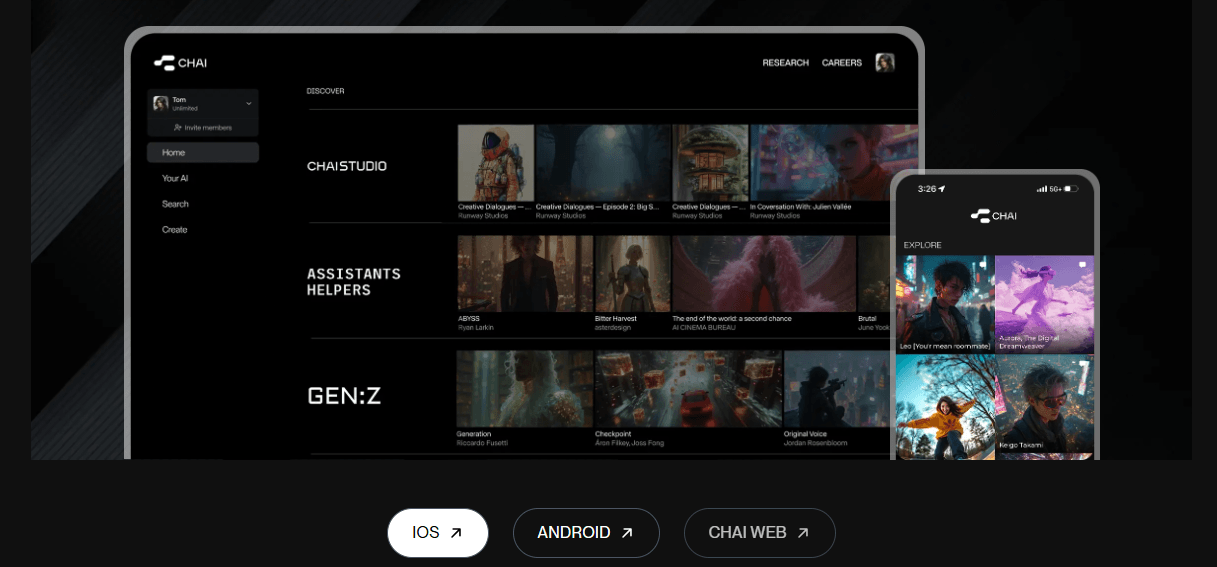Image resolution: width=1217 pixels, height=567 pixels.
Task: Click the 3:26 time on phone
Action: [926, 188]
